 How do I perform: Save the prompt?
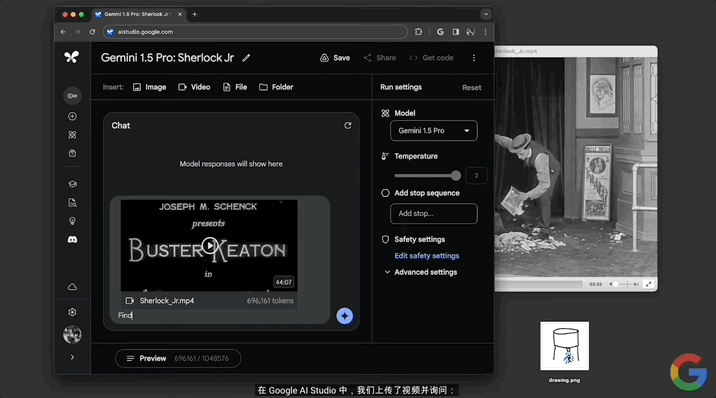point(335,58)
